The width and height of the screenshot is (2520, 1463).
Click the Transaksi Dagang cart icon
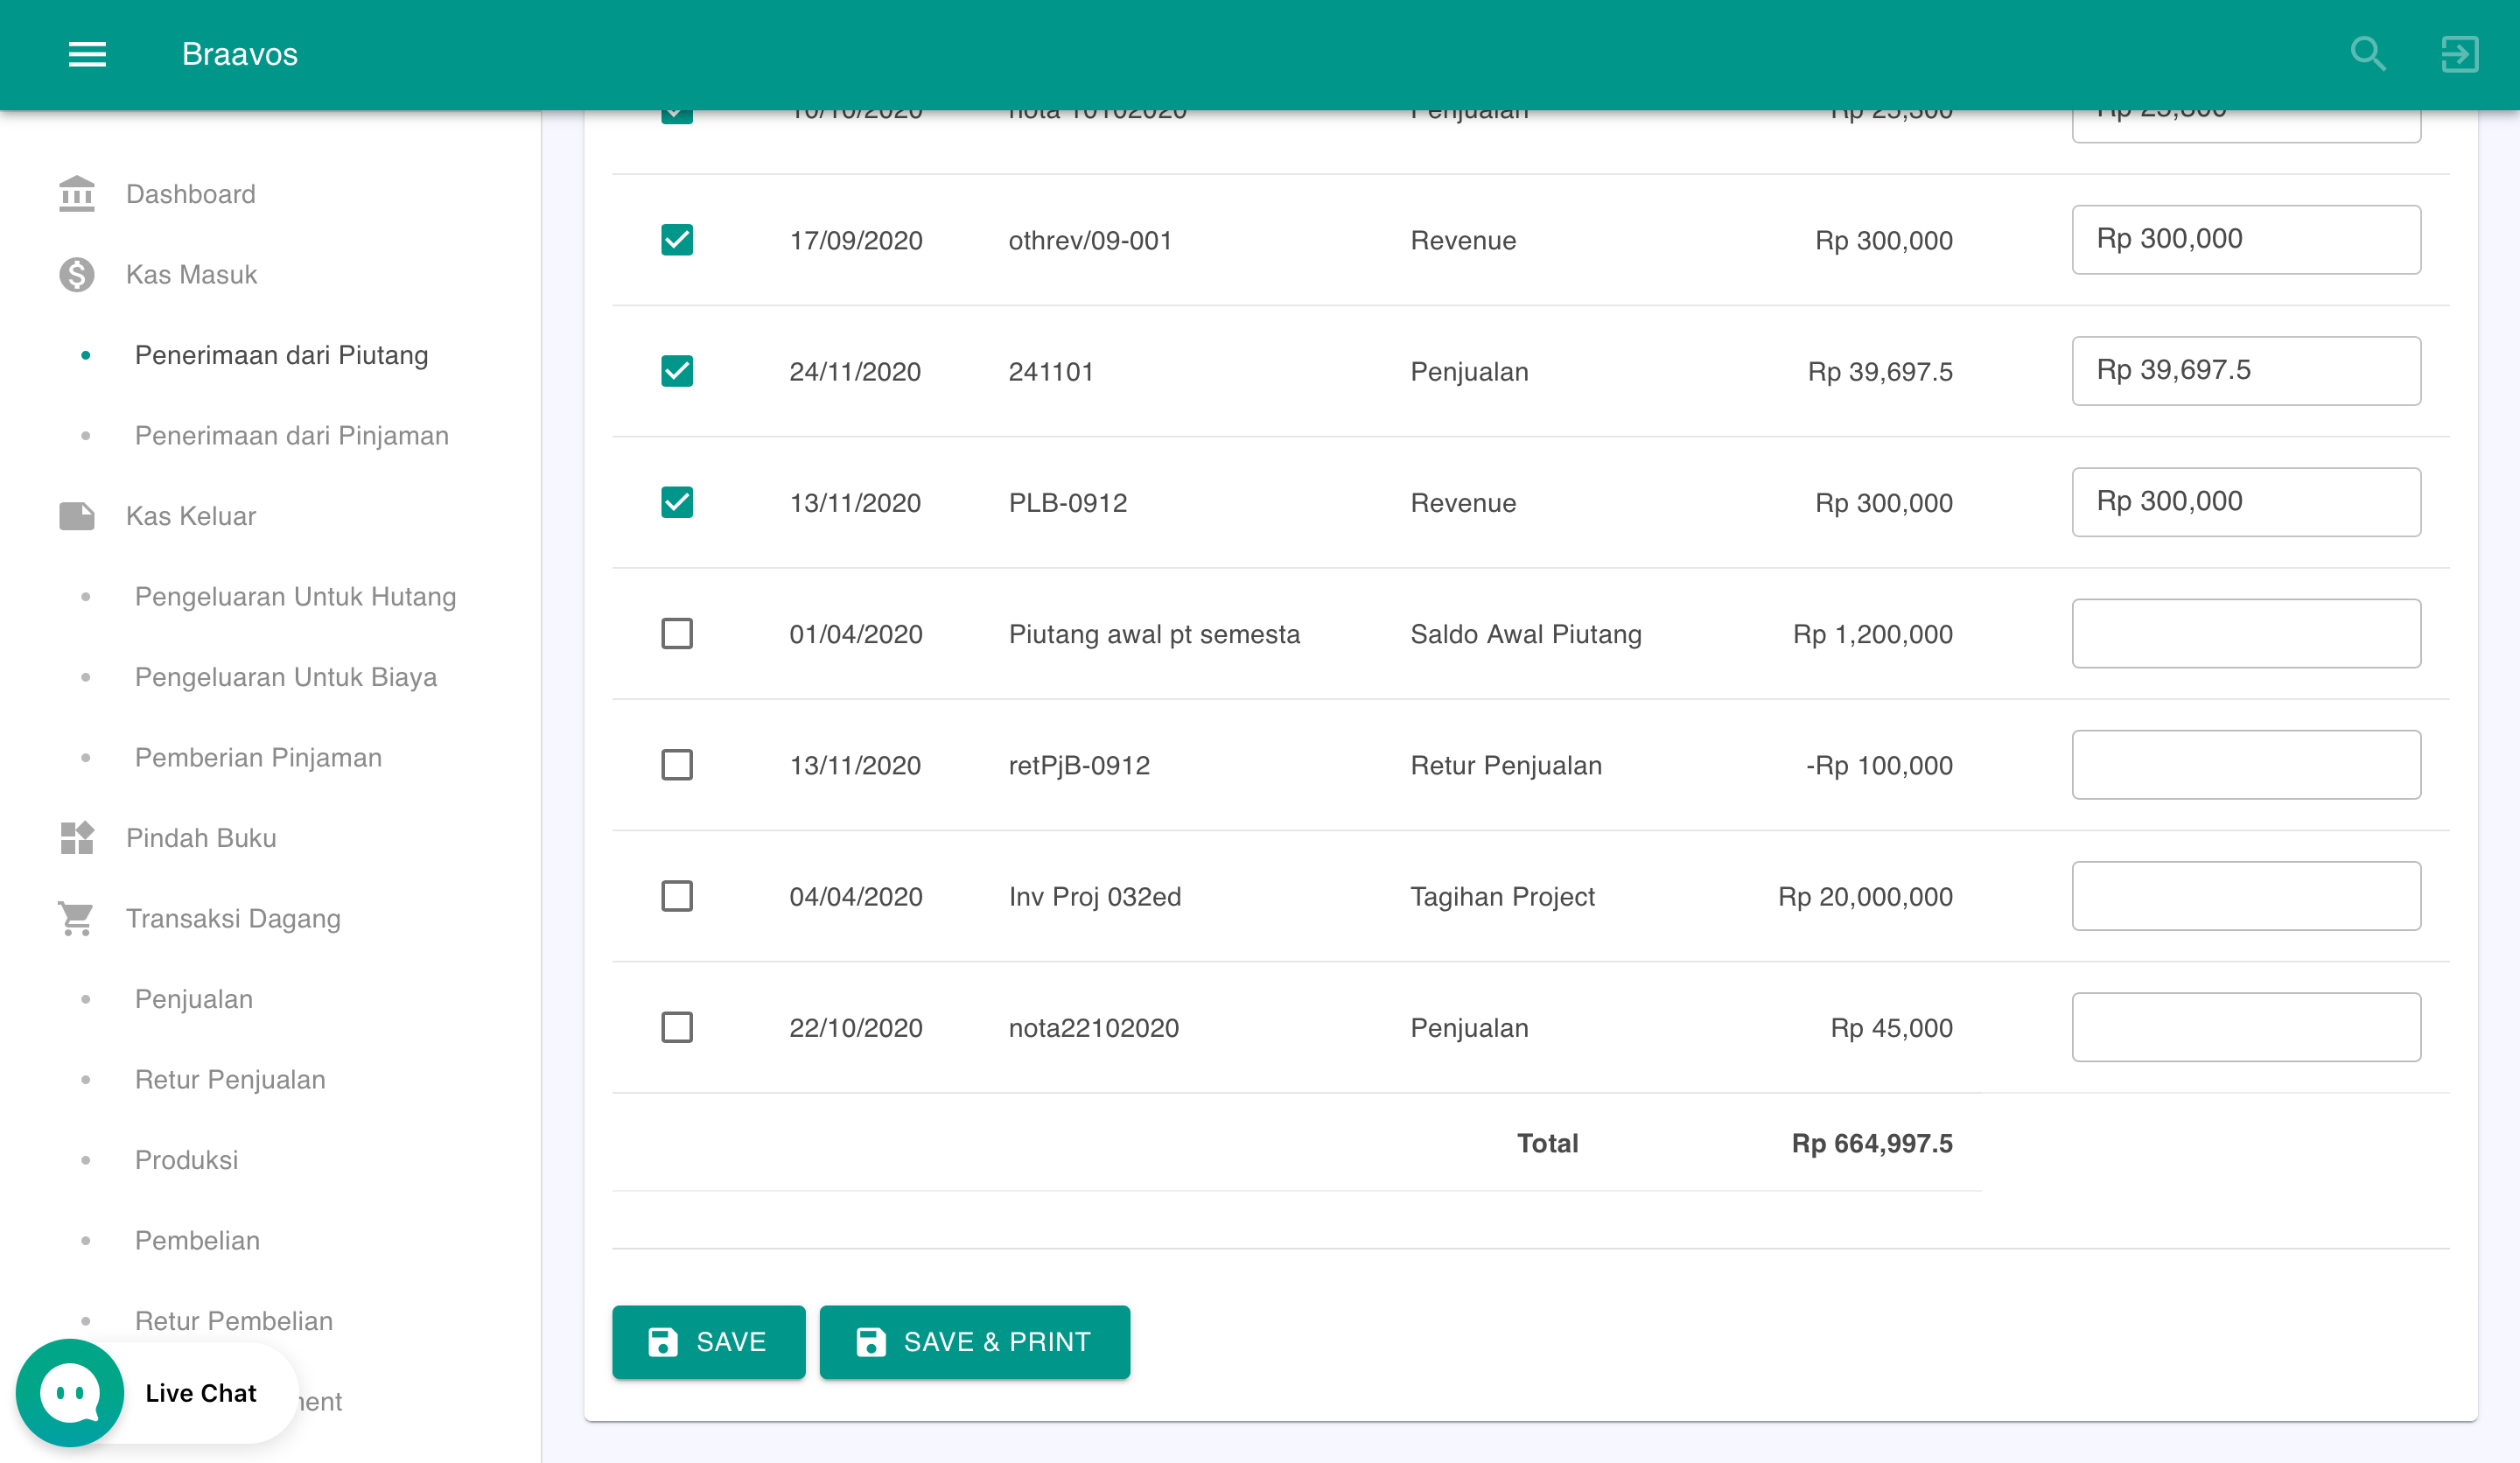[76, 918]
